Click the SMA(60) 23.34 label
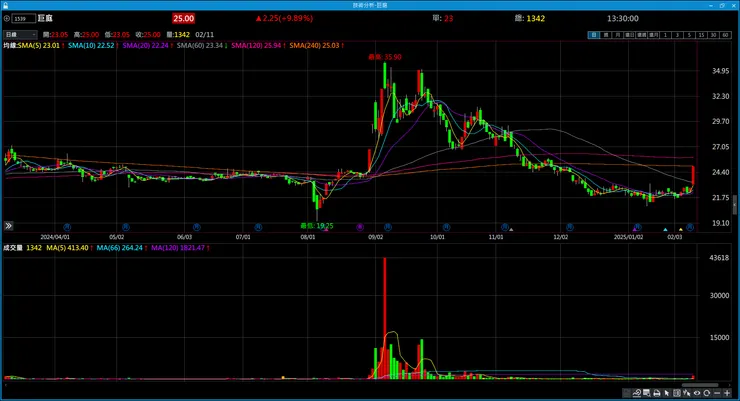 click(200, 45)
